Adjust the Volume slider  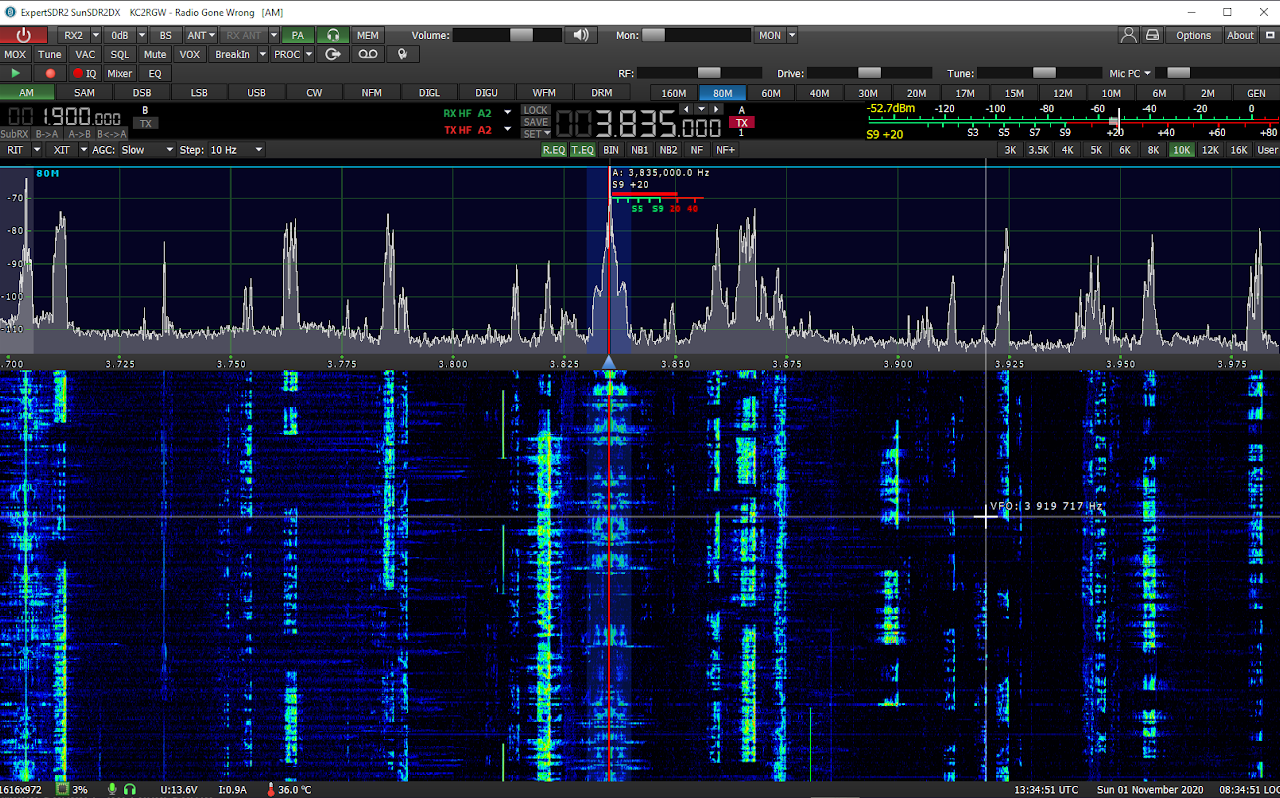[507, 35]
